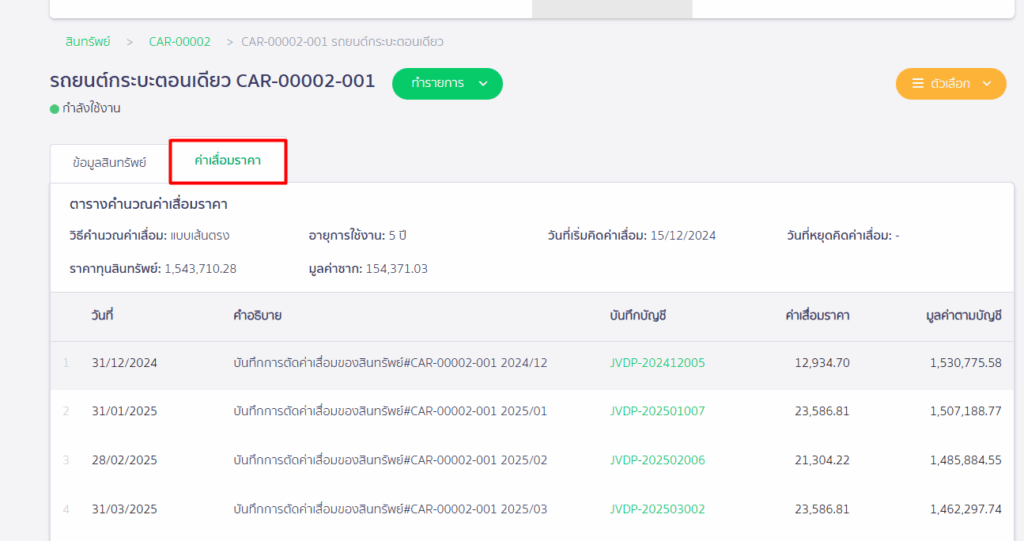Click the มูลค่าตามบัญชี column header
This screenshot has height=541, width=1024.
pos(963,316)
